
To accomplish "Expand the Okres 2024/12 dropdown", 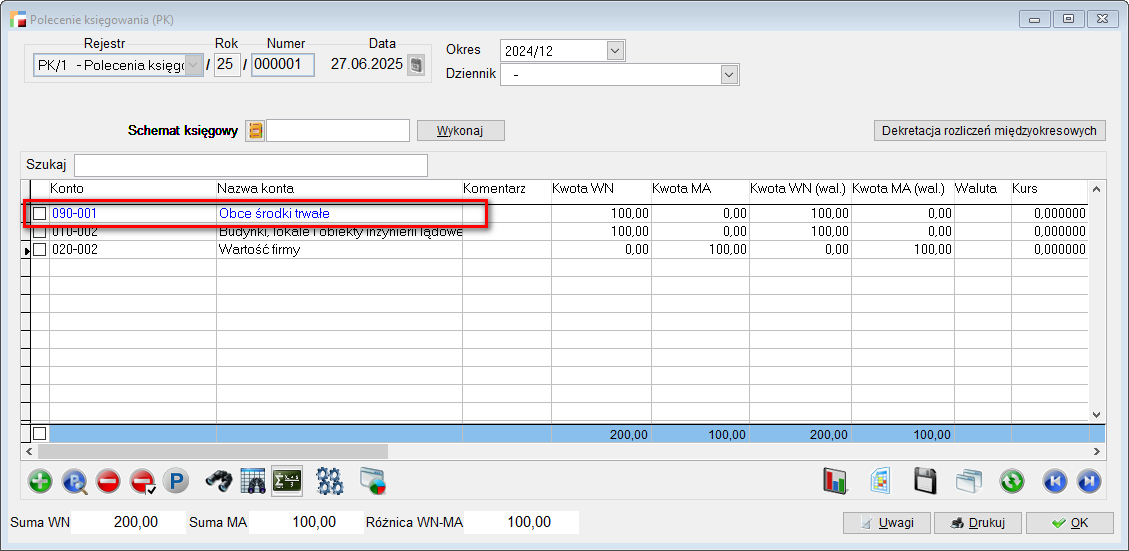I will pyautogui.click(x=616, y=50).
